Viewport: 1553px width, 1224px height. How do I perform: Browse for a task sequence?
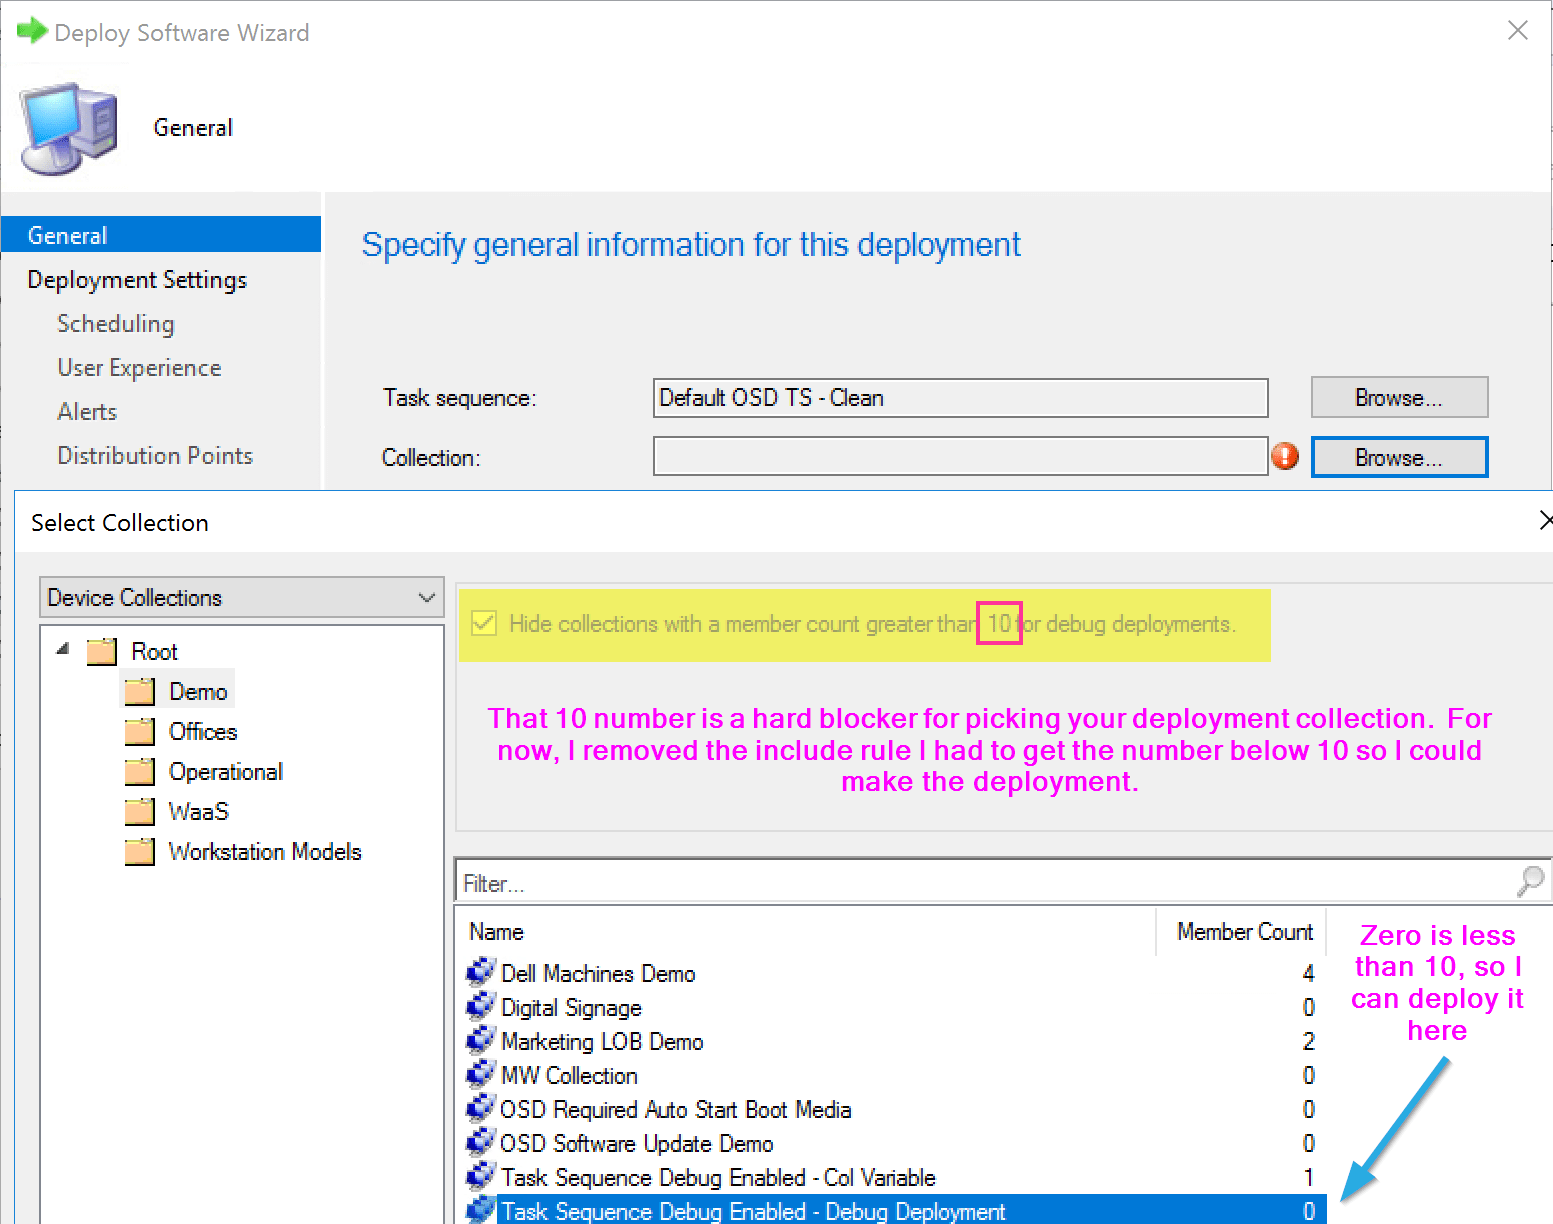1398,398
